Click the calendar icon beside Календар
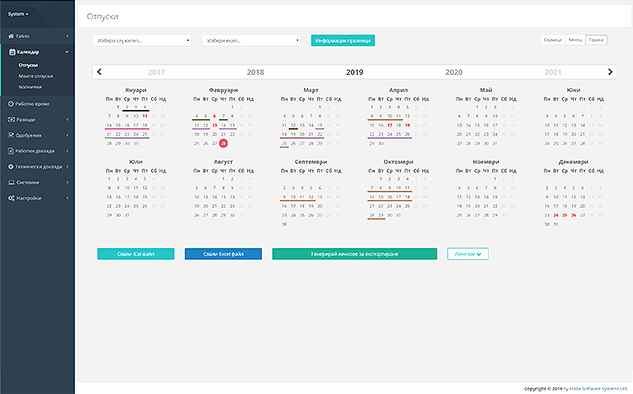 tap(12, 52)
